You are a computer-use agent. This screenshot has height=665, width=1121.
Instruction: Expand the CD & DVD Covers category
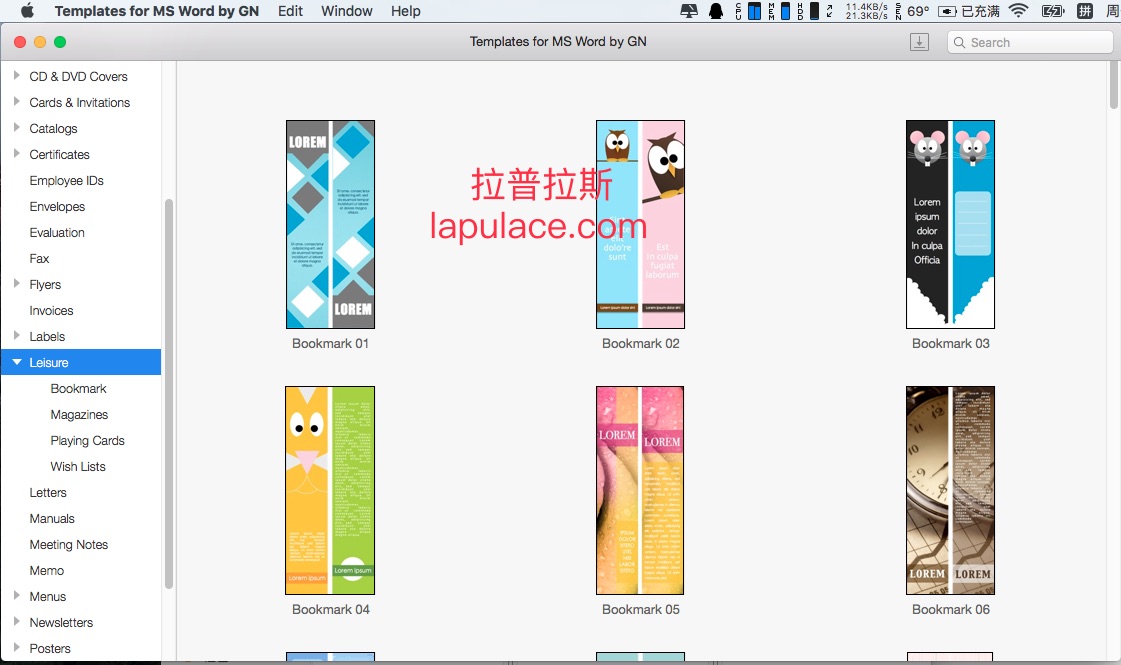[x=17, y=76]
